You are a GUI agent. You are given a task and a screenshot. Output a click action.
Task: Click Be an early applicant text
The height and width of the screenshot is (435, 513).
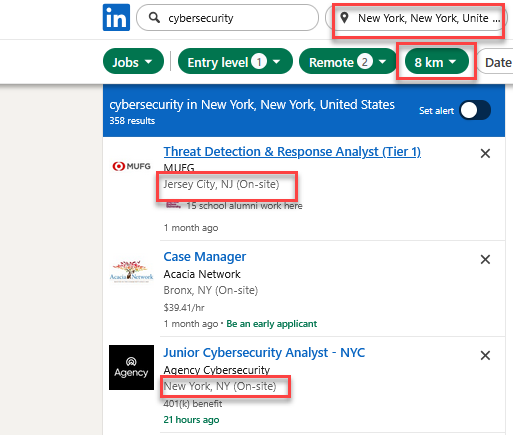tap(272, 324)
